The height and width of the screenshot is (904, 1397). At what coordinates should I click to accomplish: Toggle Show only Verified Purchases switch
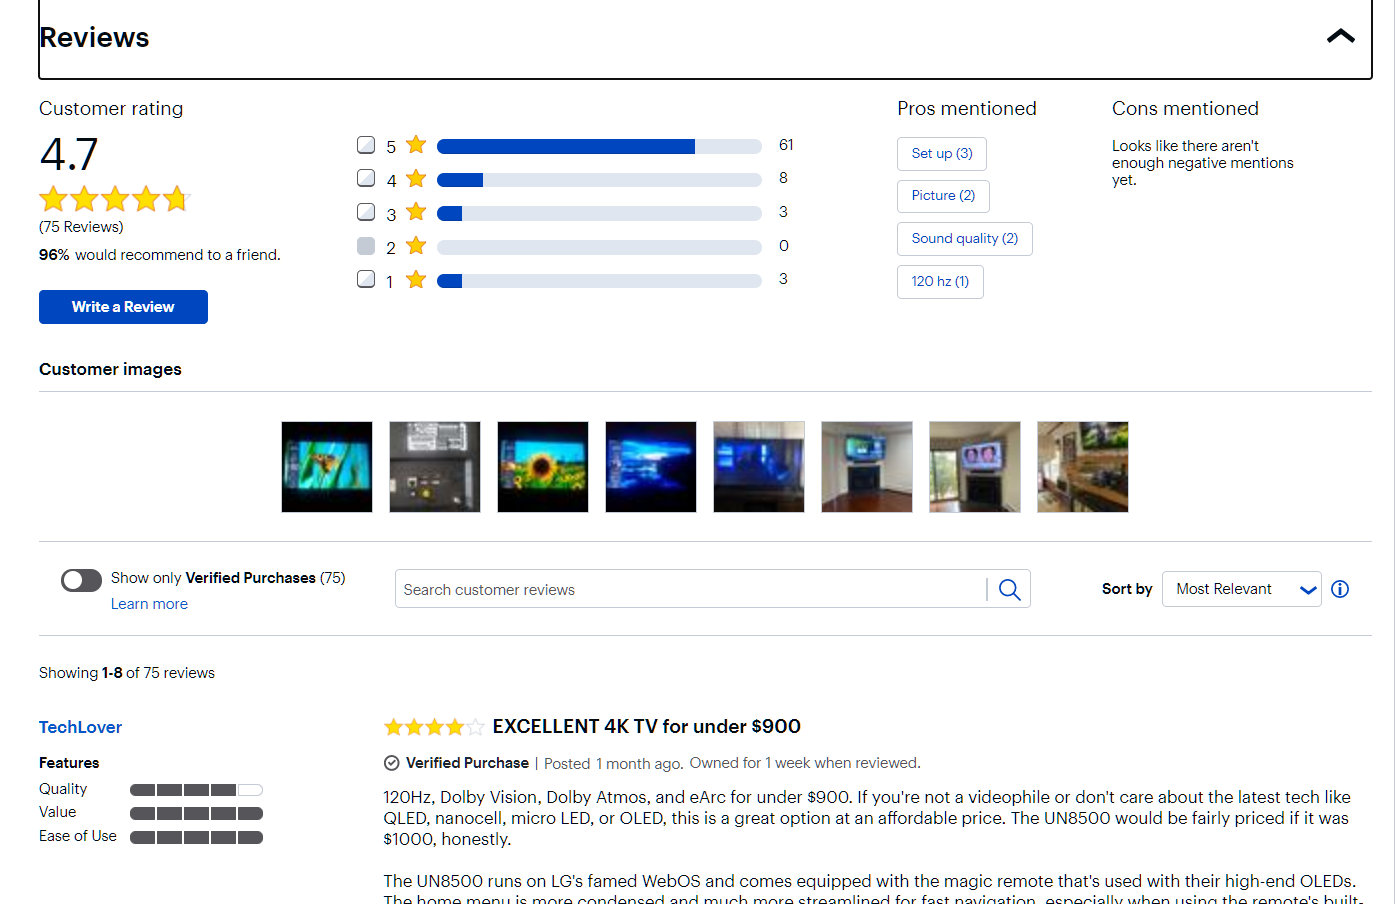81,580
